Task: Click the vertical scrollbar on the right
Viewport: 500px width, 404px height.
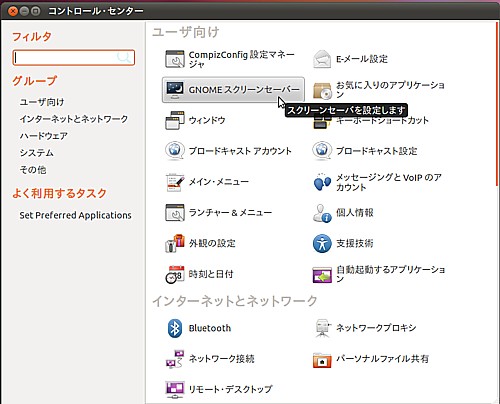Action: click(497, 103)
